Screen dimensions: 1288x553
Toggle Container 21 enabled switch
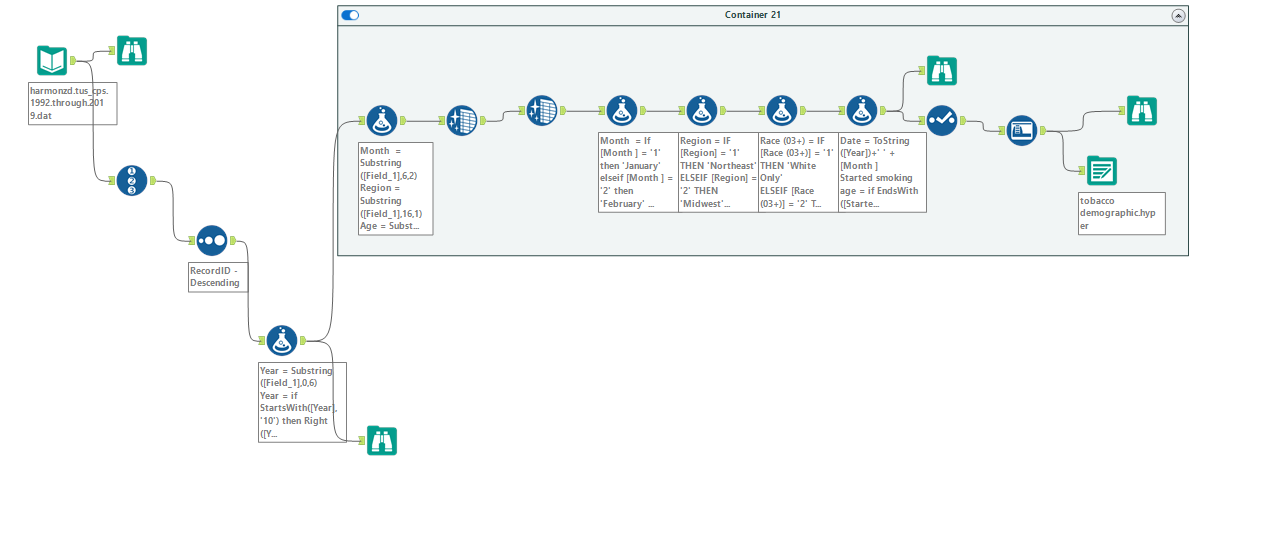pos(350,15)
